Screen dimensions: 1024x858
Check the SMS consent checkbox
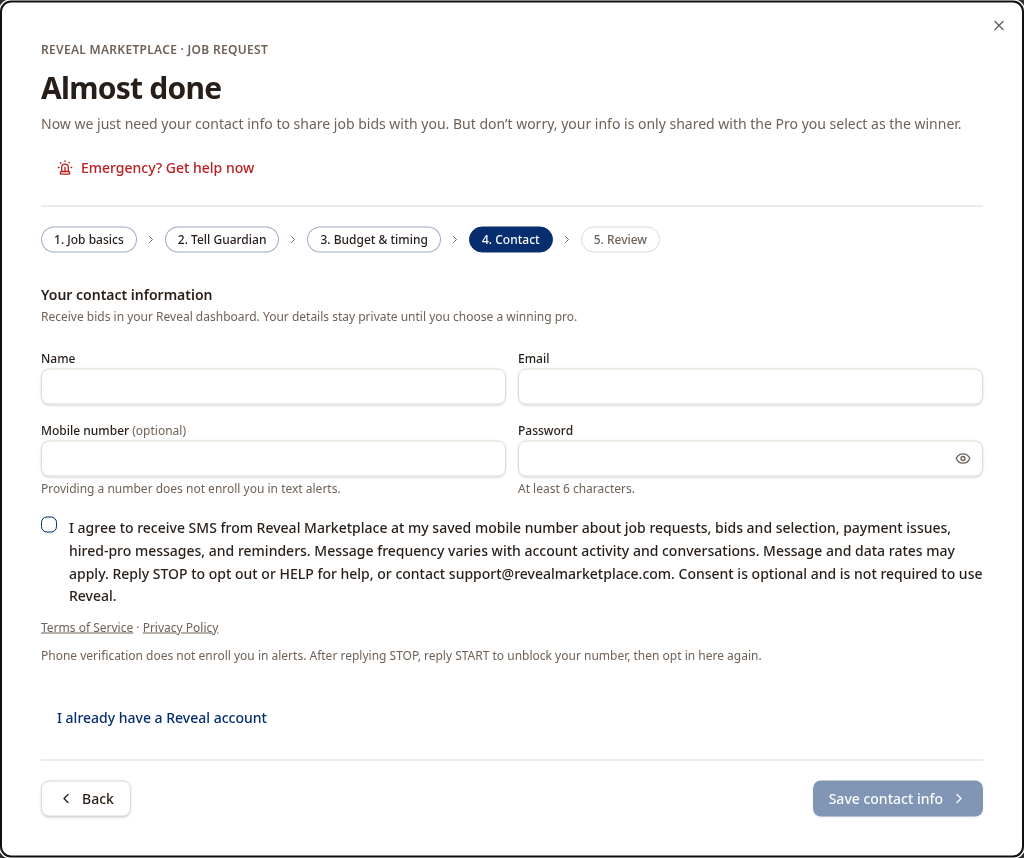[x=49, y=525]
